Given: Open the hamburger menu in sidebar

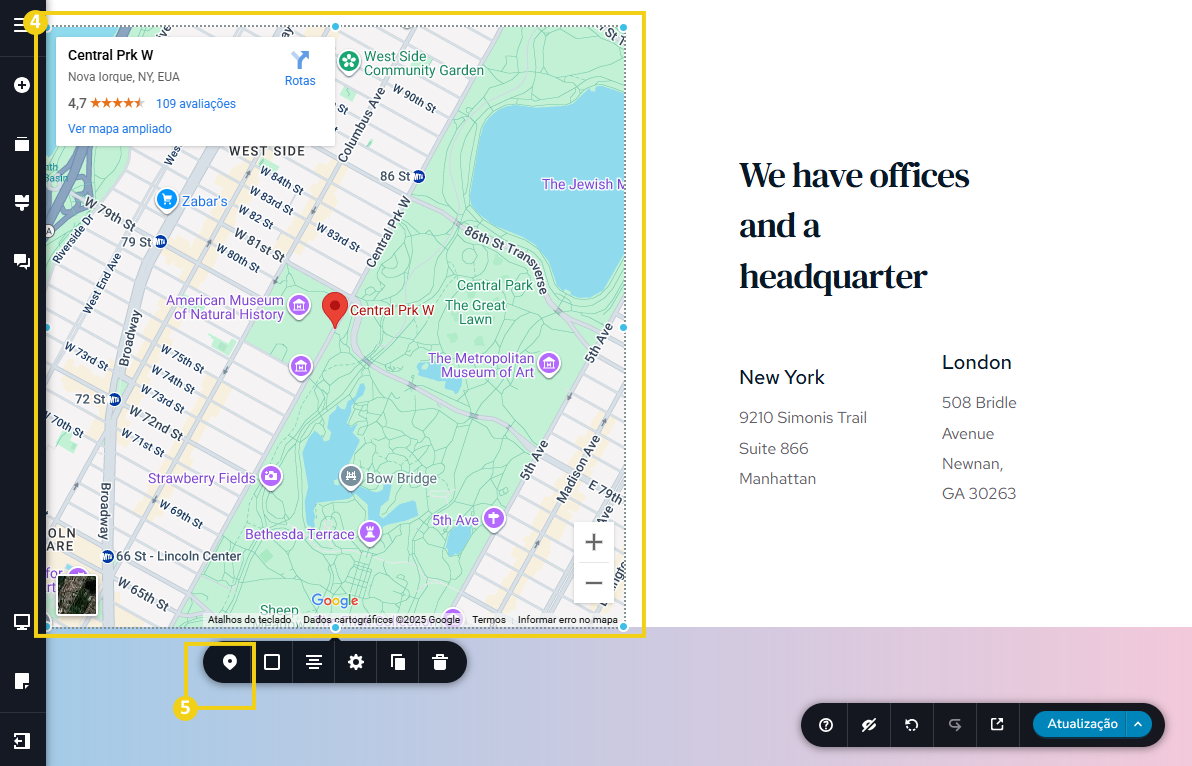Looking at the screenshot, I should tap(21, 25).
